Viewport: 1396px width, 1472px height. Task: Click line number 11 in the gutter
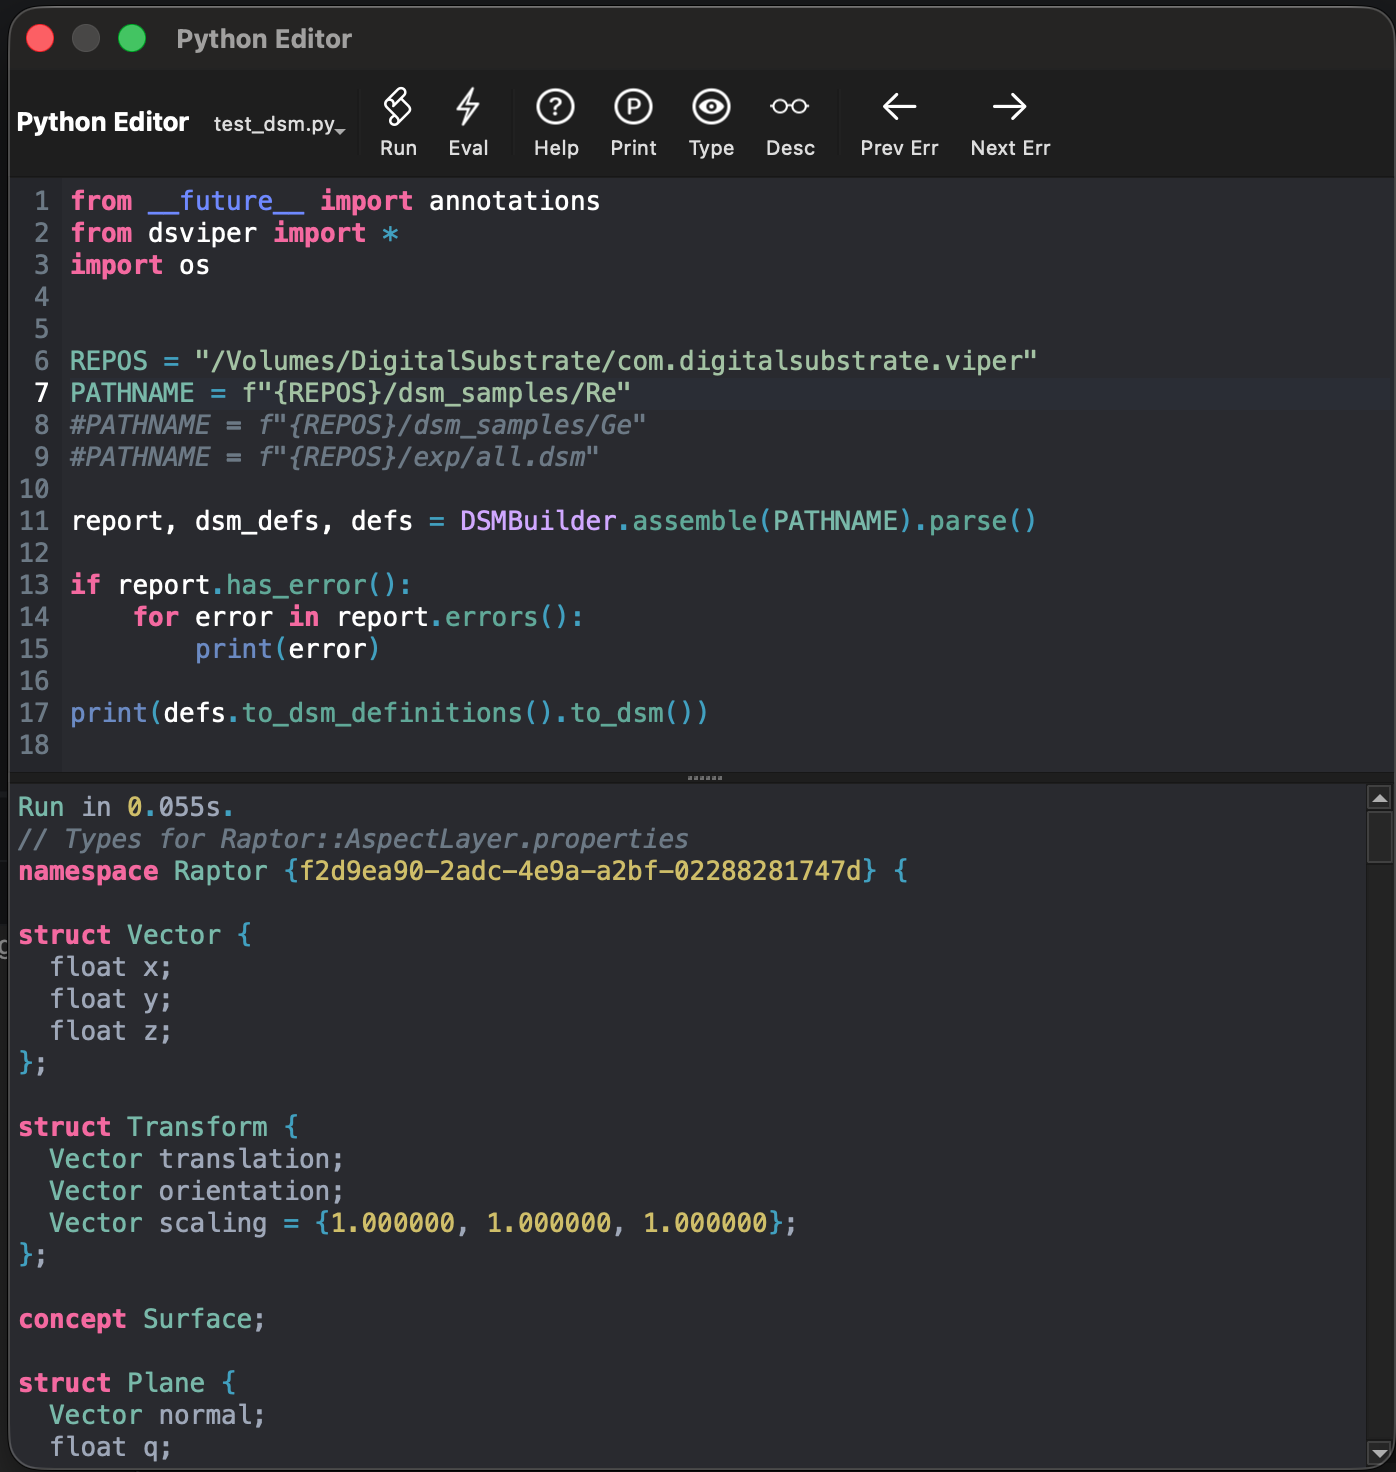click(x=34, y=521)
